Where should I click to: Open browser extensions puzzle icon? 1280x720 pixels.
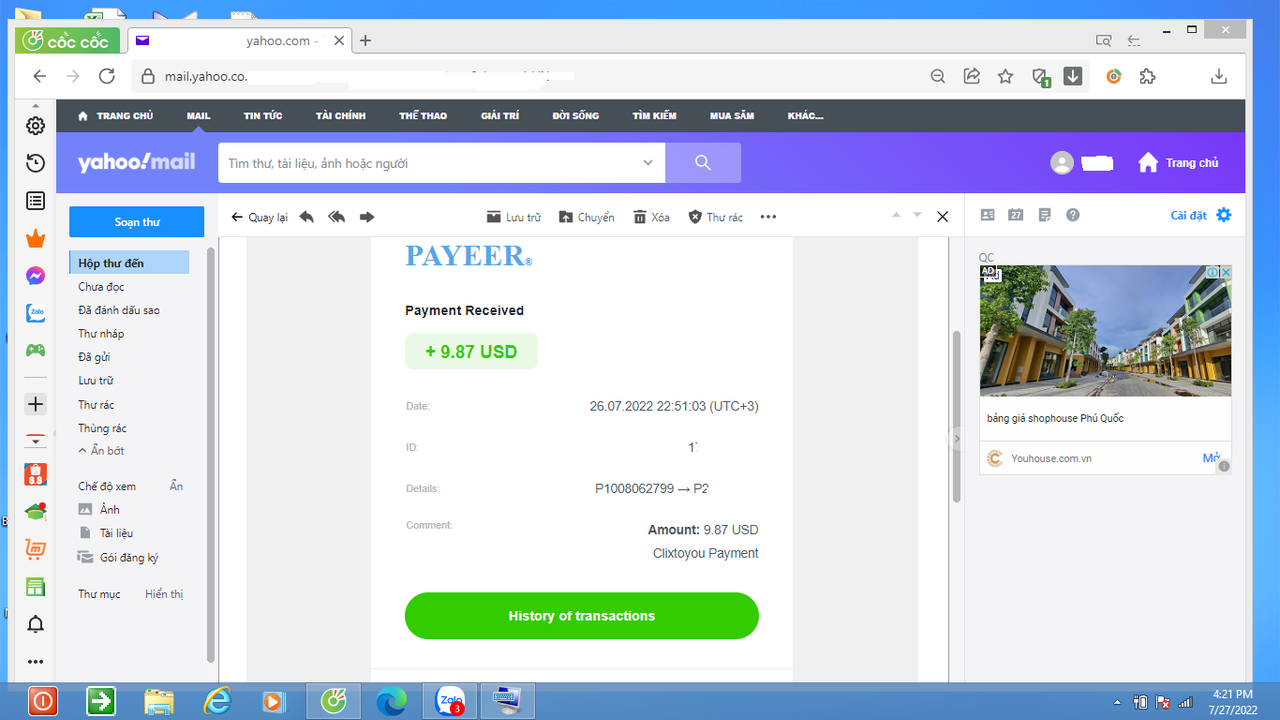(1148, 76)
